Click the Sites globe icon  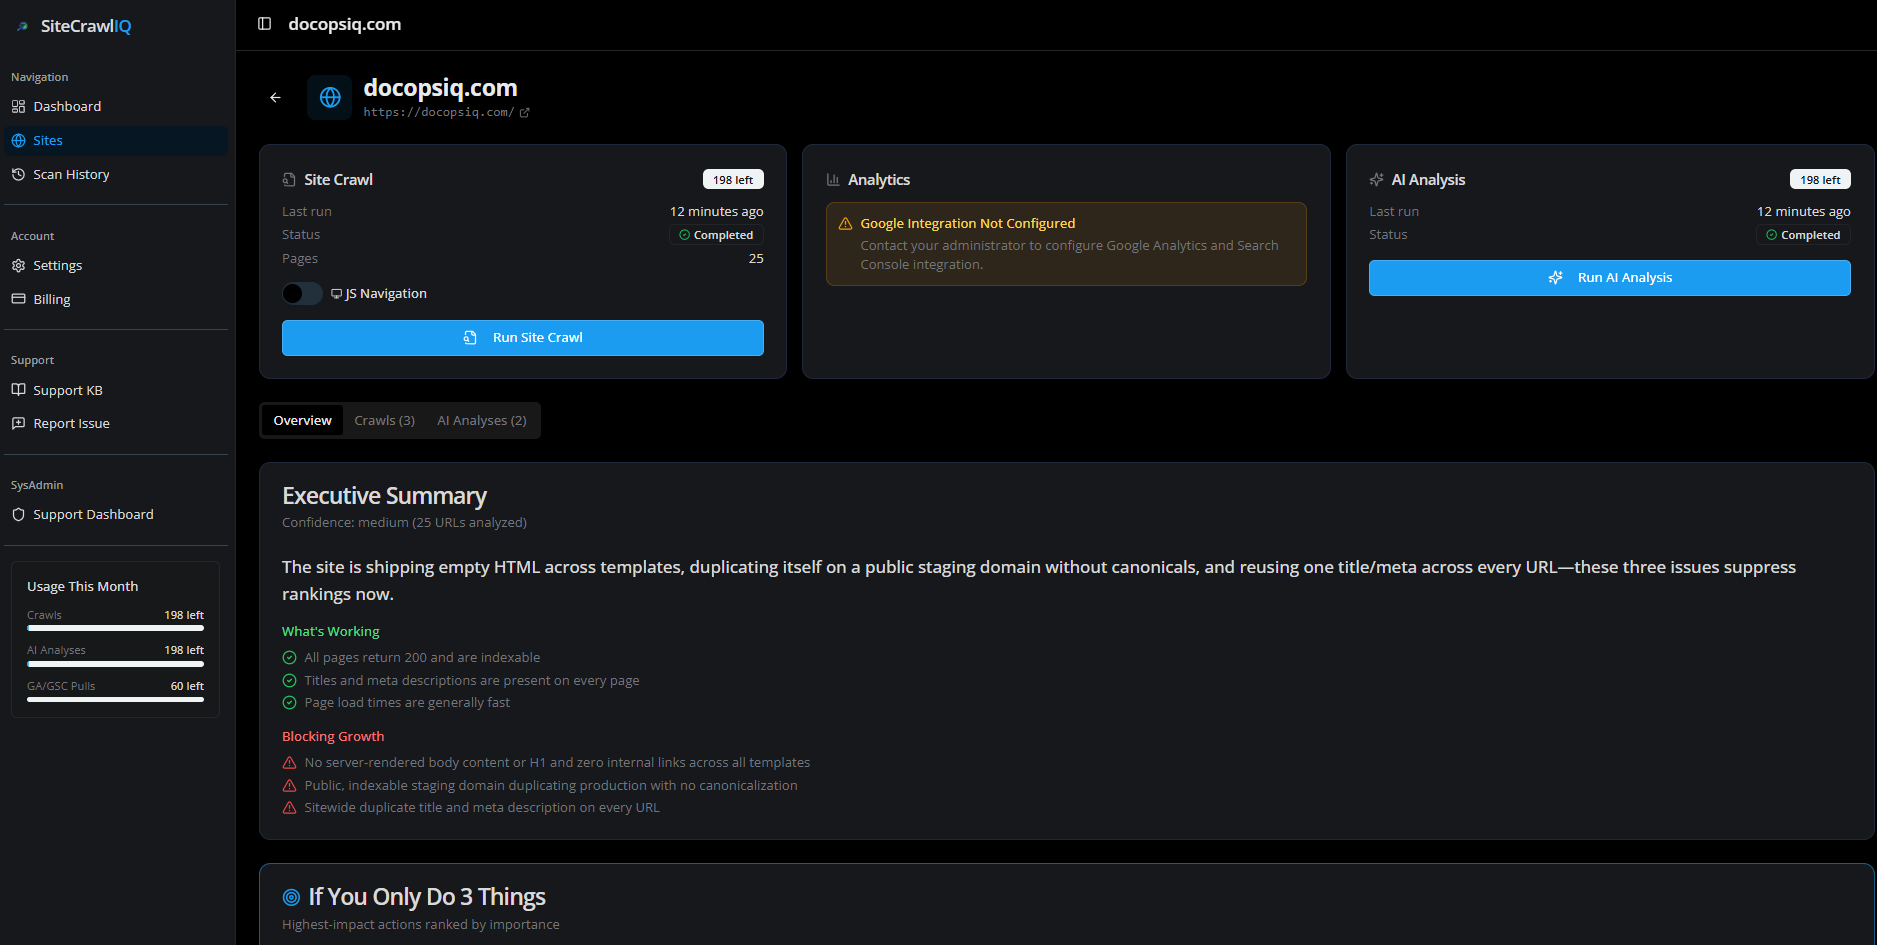click(18, 140)
